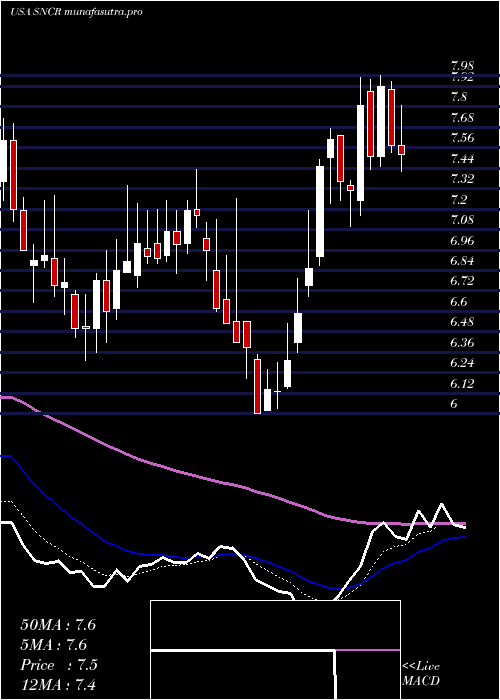The height and width of the screenshot is (700, 500).
Task: Select the 7.08 price axis label
Action: tap(462, 220)
